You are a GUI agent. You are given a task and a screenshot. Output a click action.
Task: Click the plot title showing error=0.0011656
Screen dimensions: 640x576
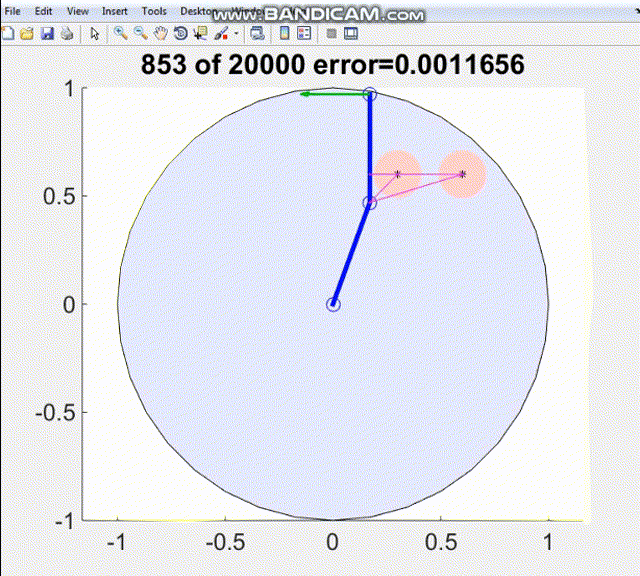[333, 64]
